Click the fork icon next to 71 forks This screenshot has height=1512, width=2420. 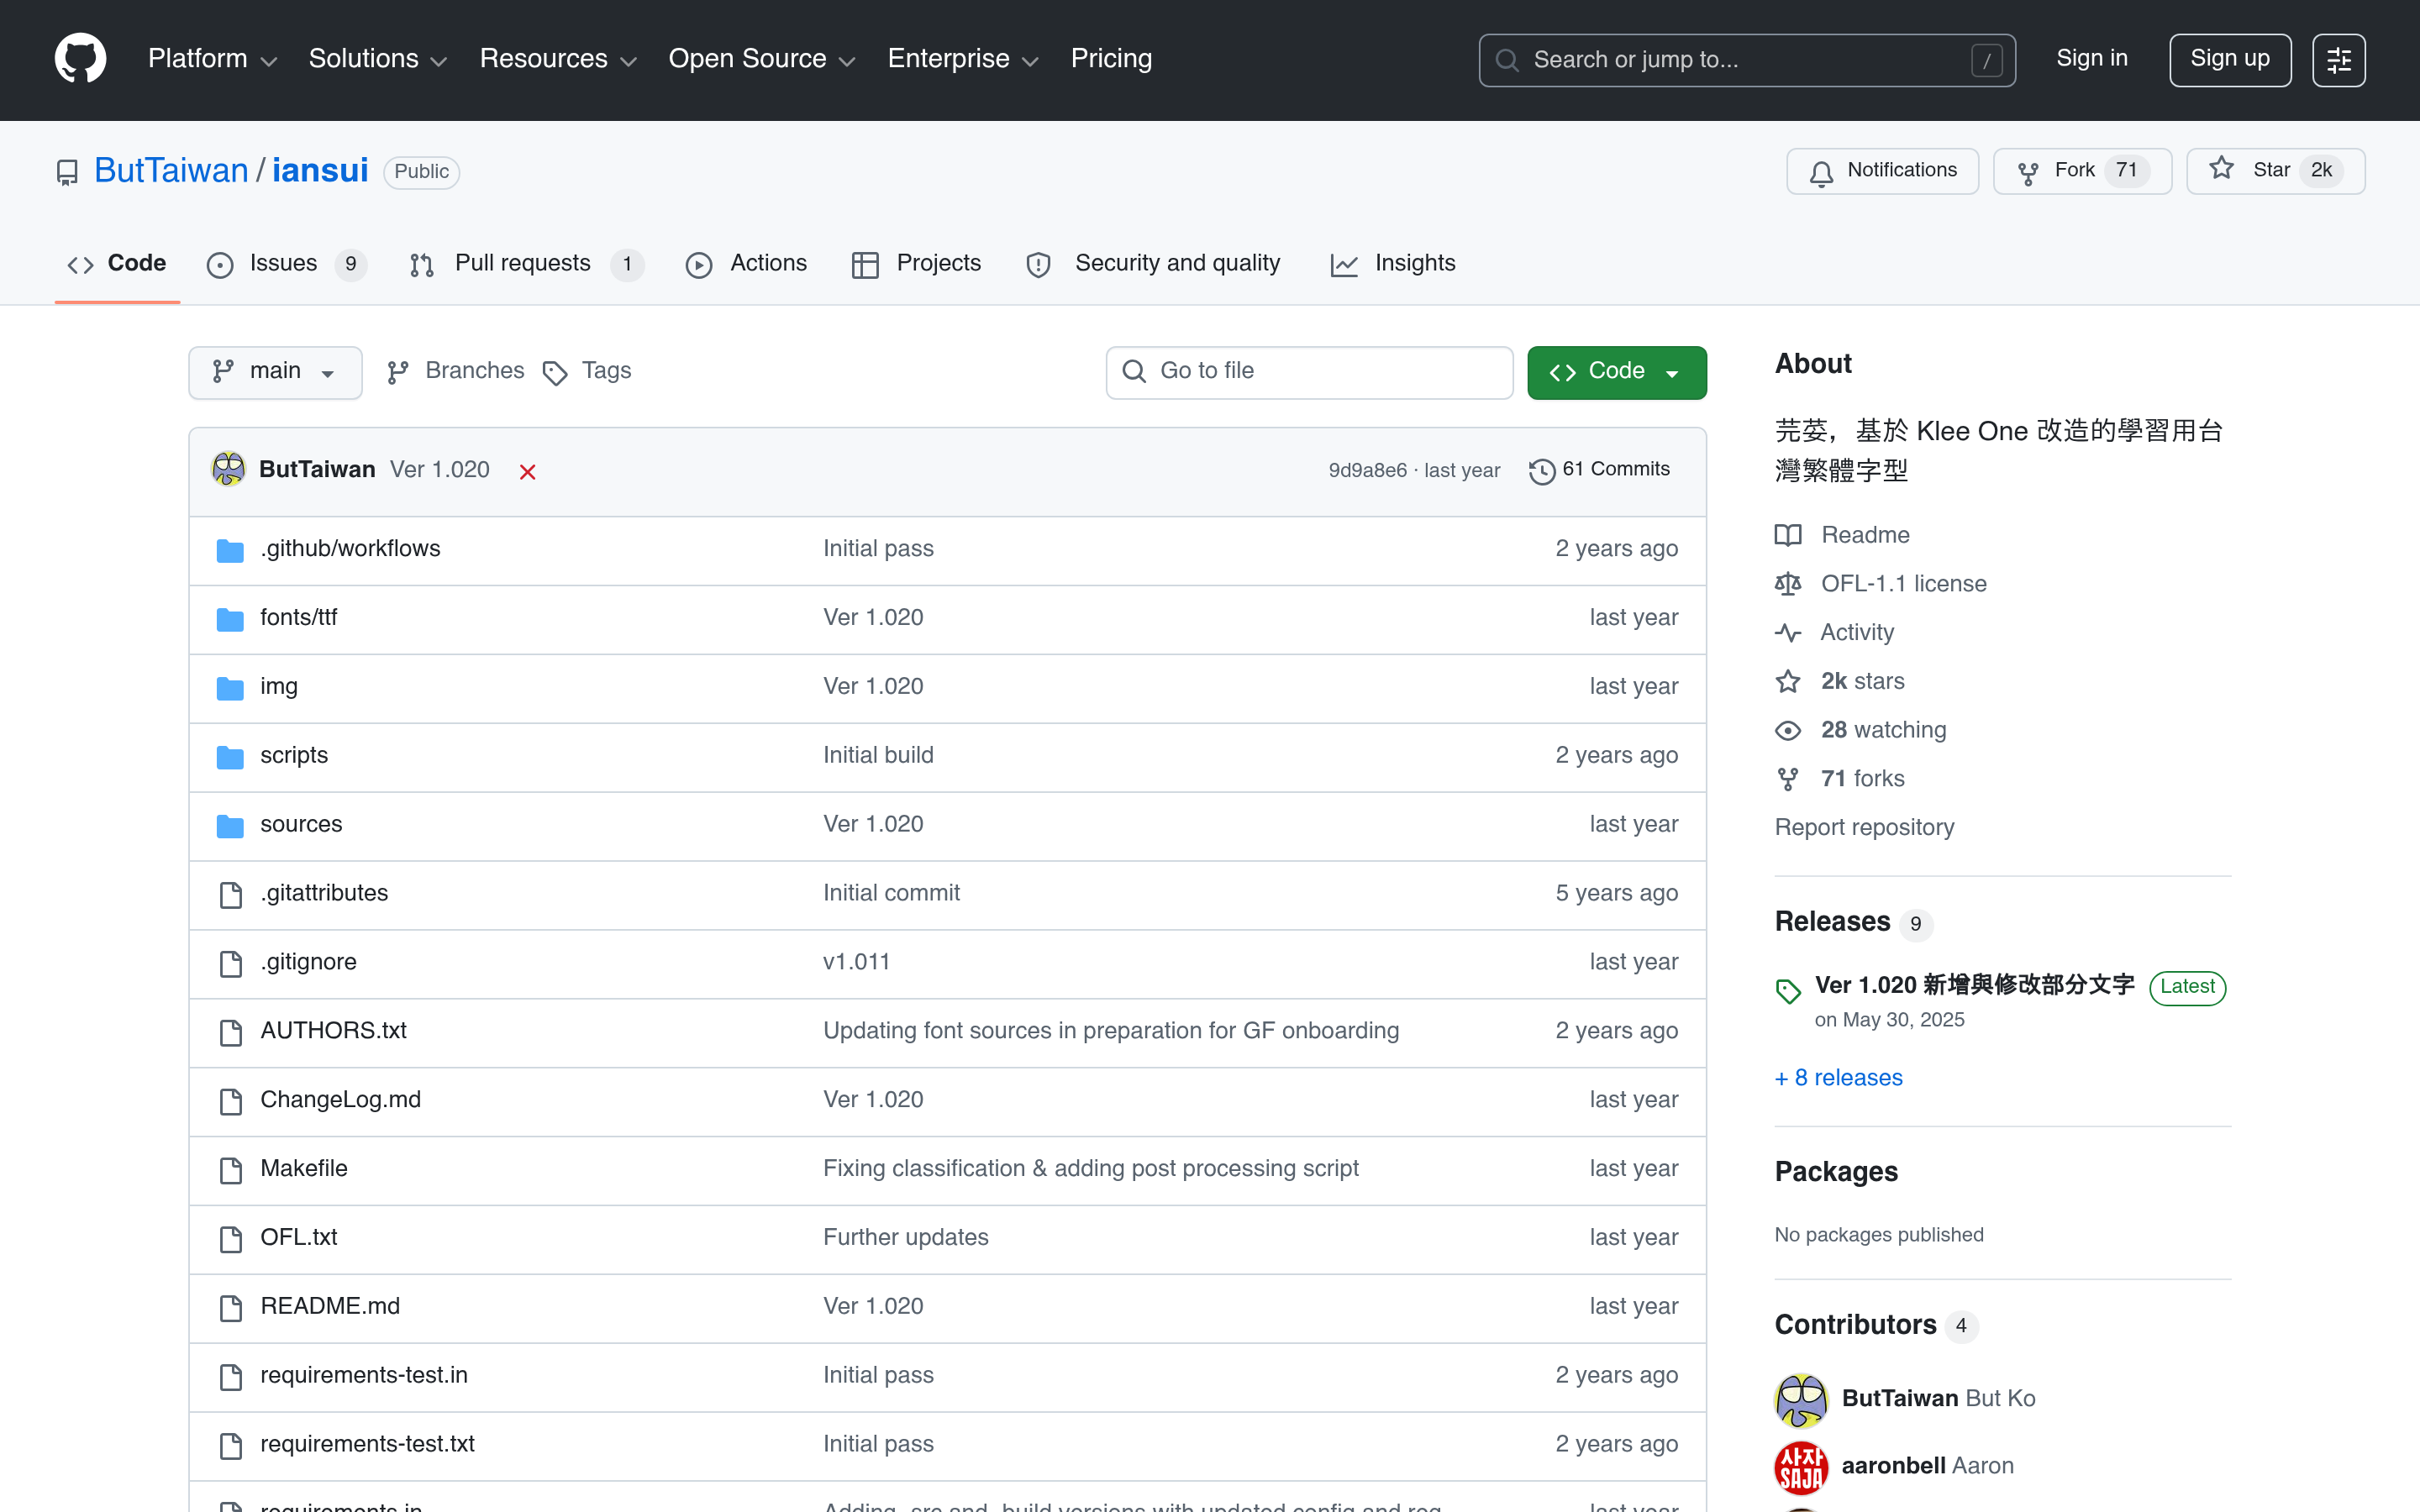click(x=1788, y=779)
